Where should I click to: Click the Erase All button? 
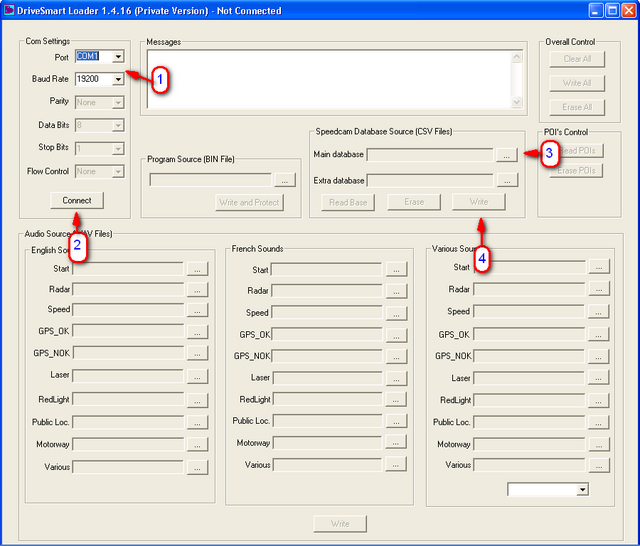tap(577, 107)
